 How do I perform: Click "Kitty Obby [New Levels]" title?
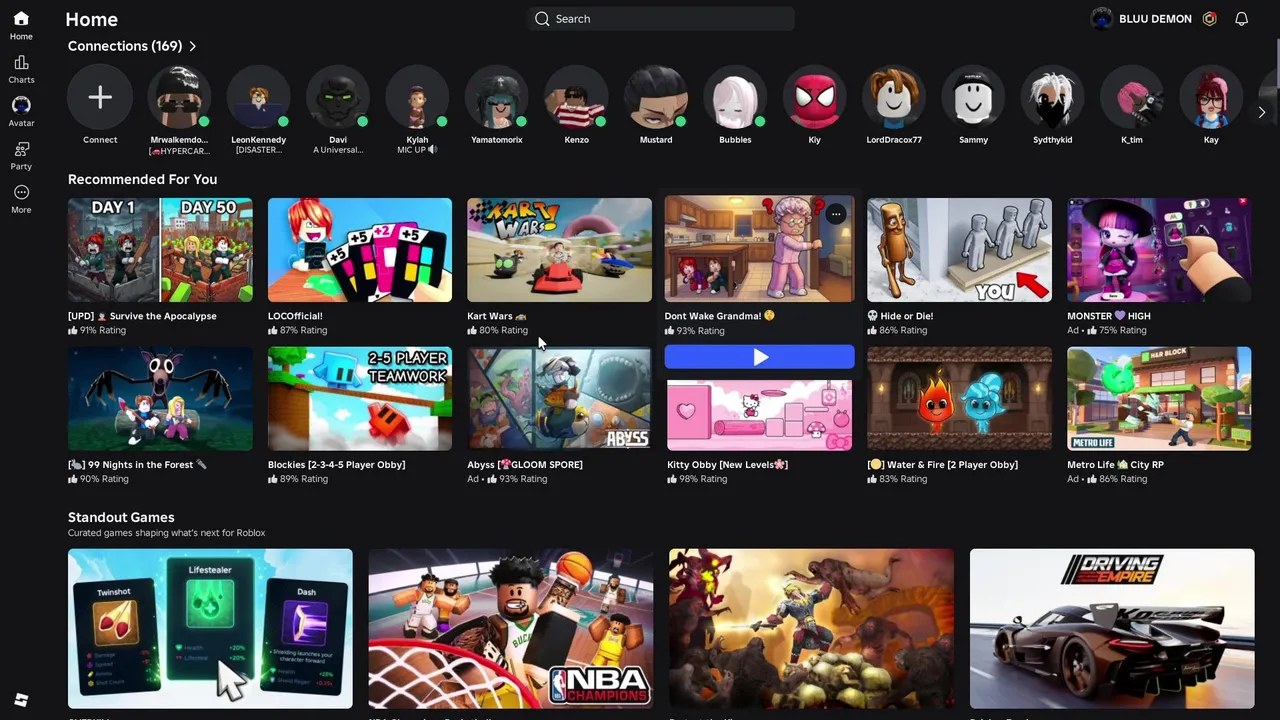click(727, 465)
